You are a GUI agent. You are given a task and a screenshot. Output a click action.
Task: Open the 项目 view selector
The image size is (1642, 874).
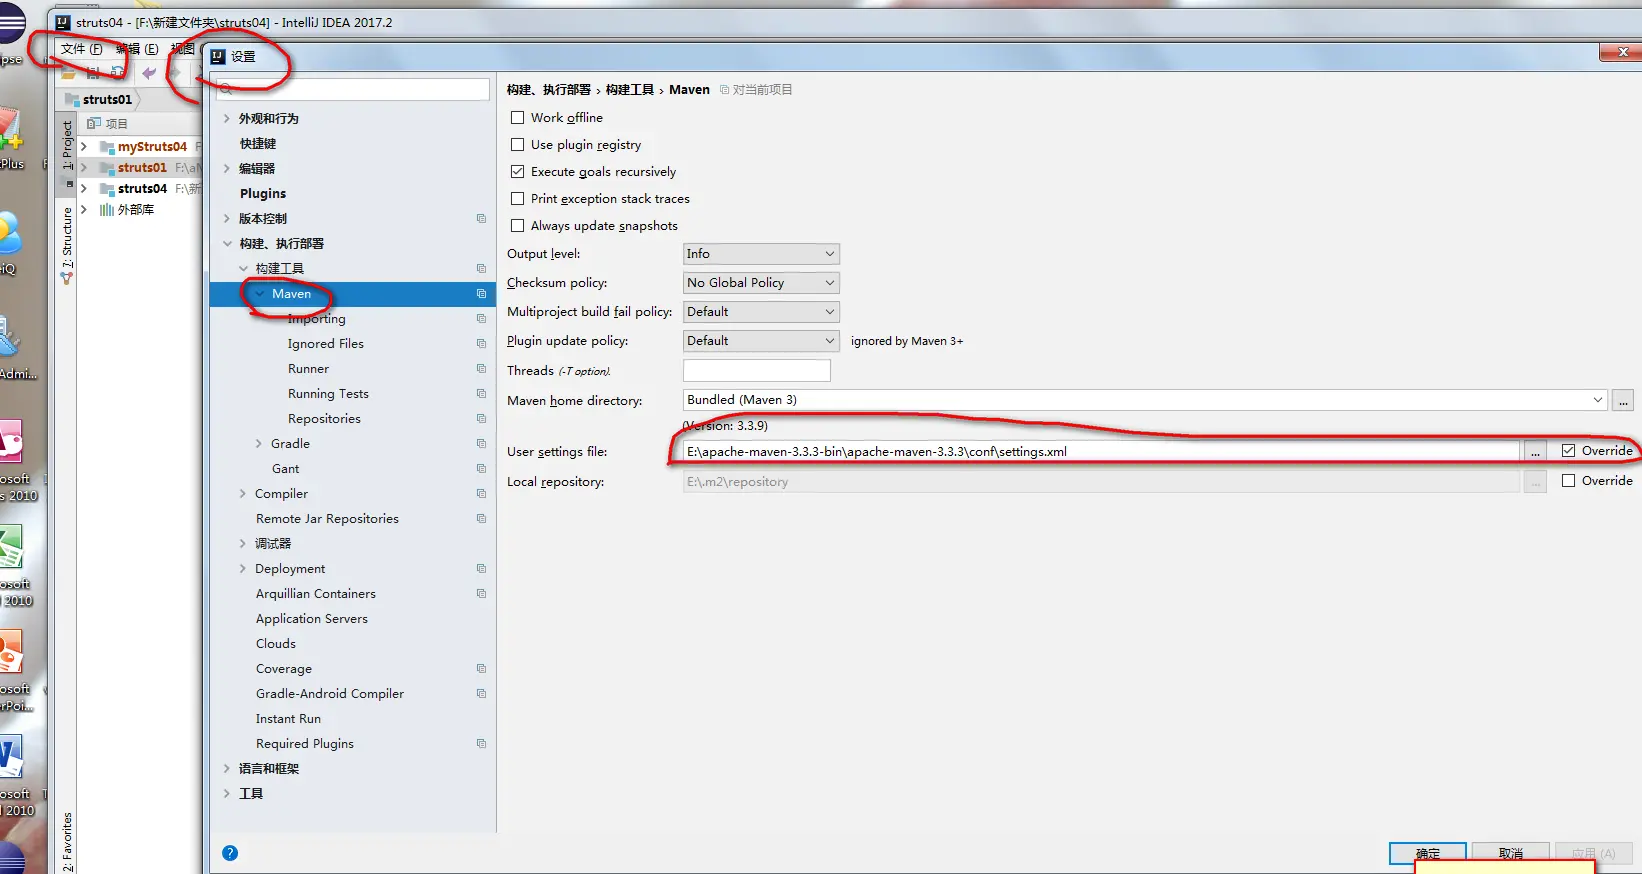click(x=108, y=124)
